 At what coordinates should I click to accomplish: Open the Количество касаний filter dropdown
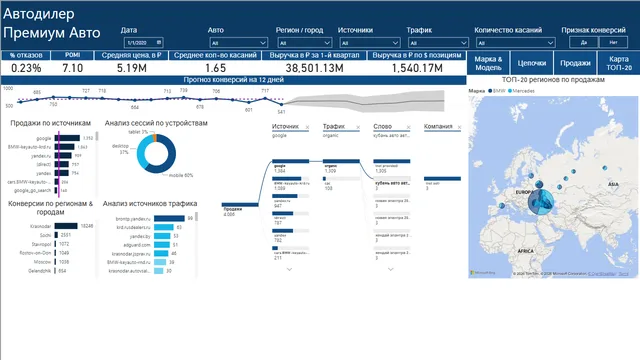coord(516,43)
